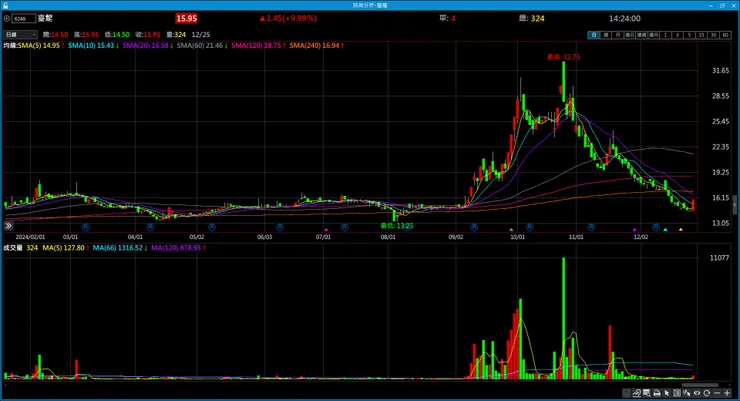Click the 最高 32.75 high label
The height and width of the screenshot is (401, 740).
563,57
